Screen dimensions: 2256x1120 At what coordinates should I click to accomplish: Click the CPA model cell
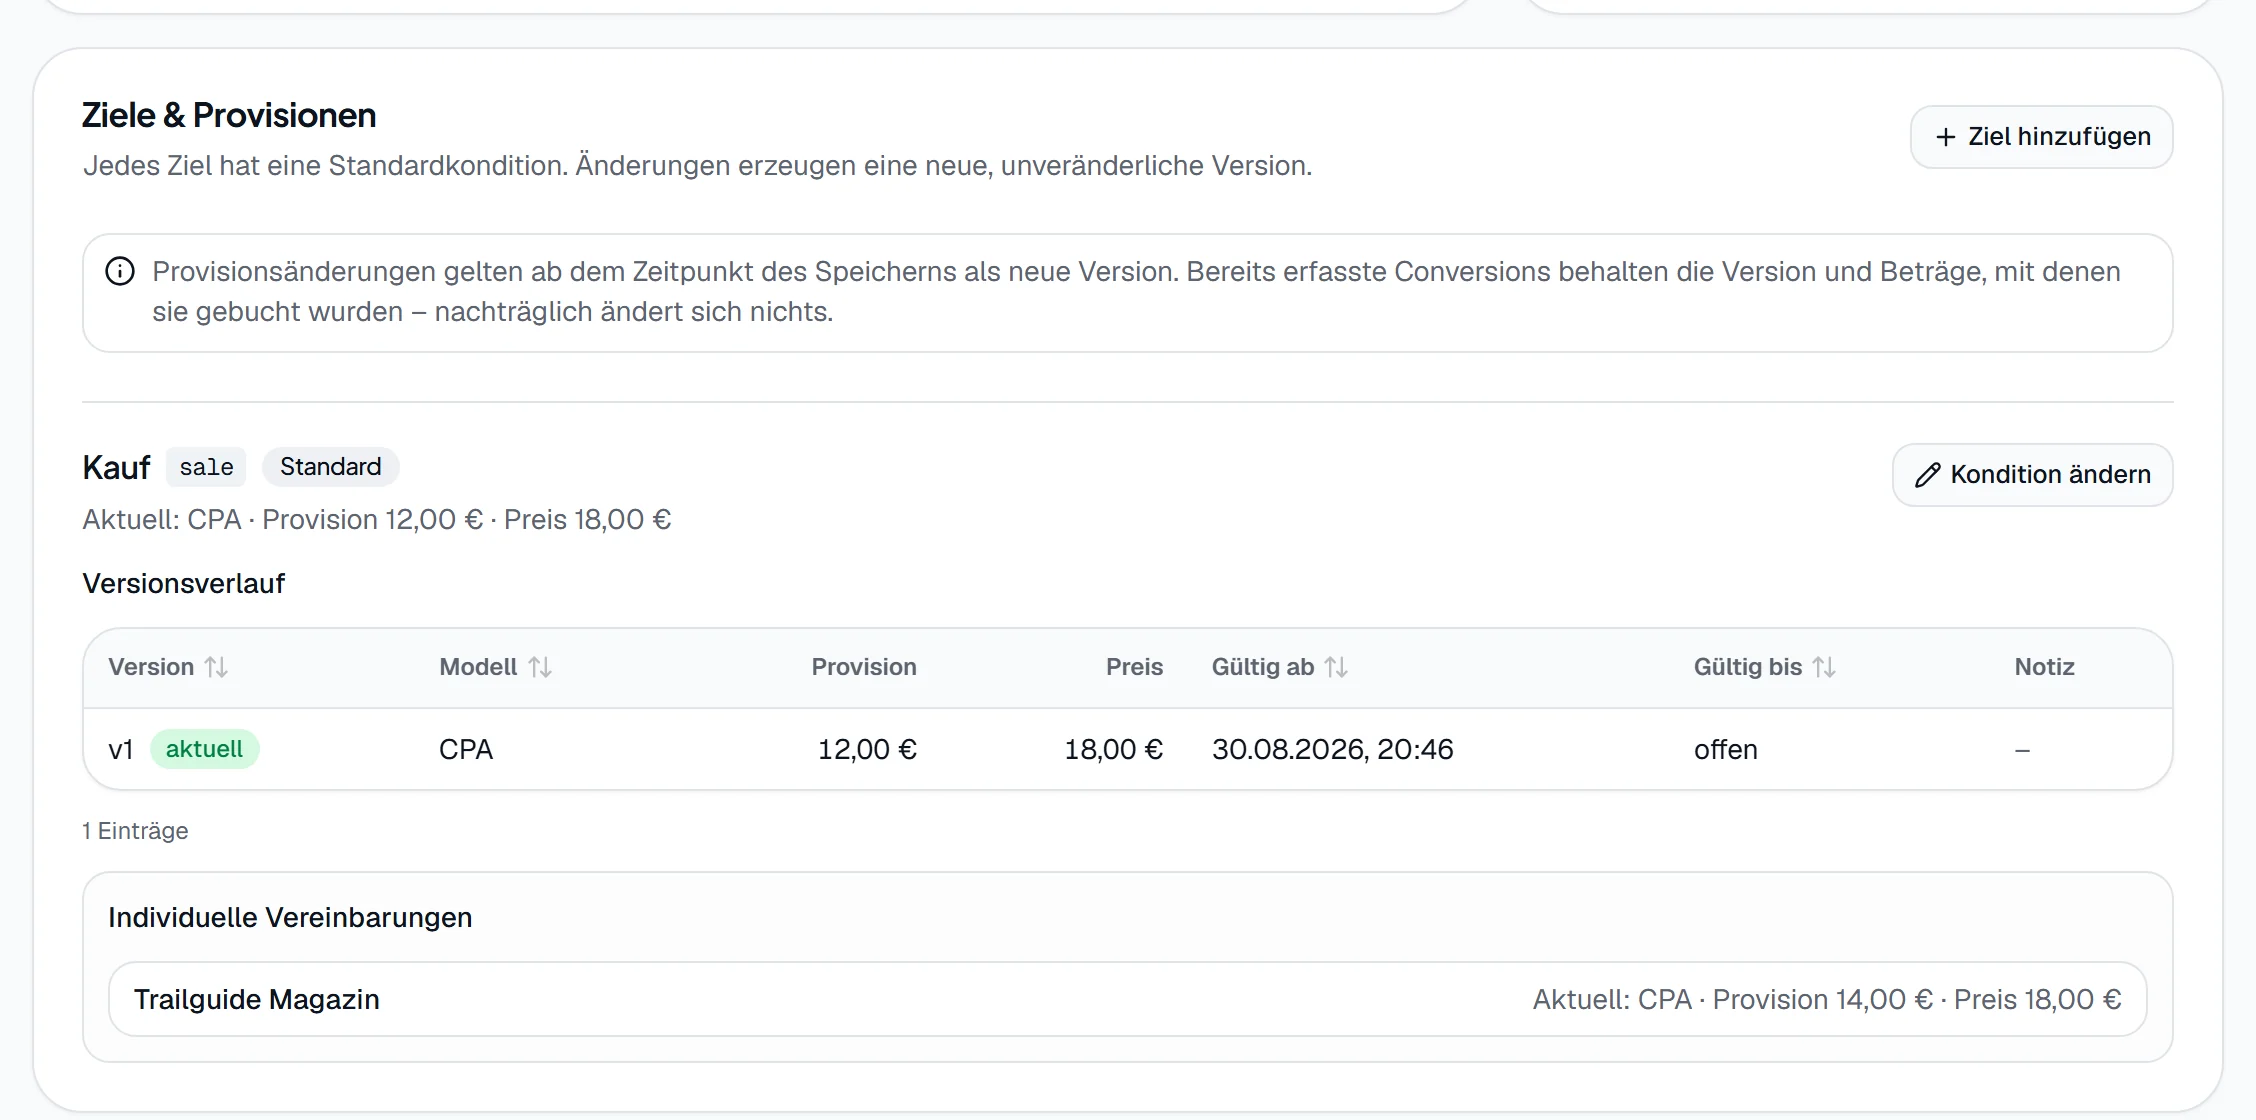click(466, 750)
